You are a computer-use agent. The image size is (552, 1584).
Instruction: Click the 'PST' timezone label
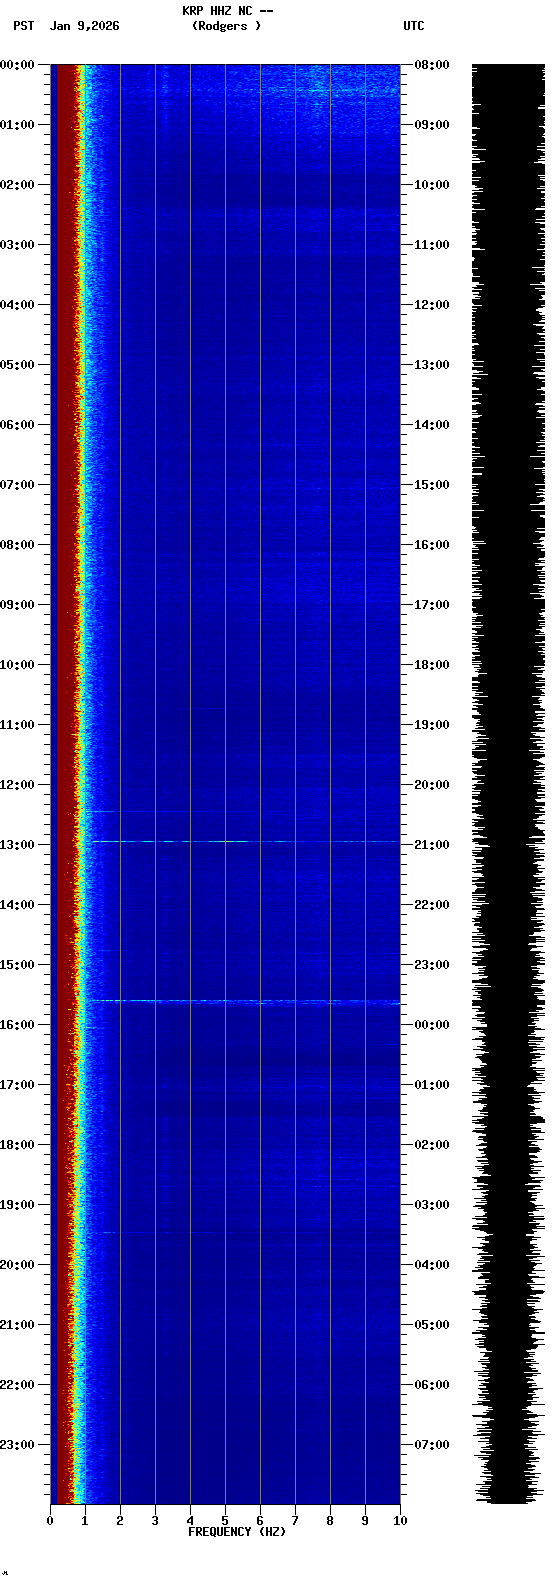pos(24,26)
